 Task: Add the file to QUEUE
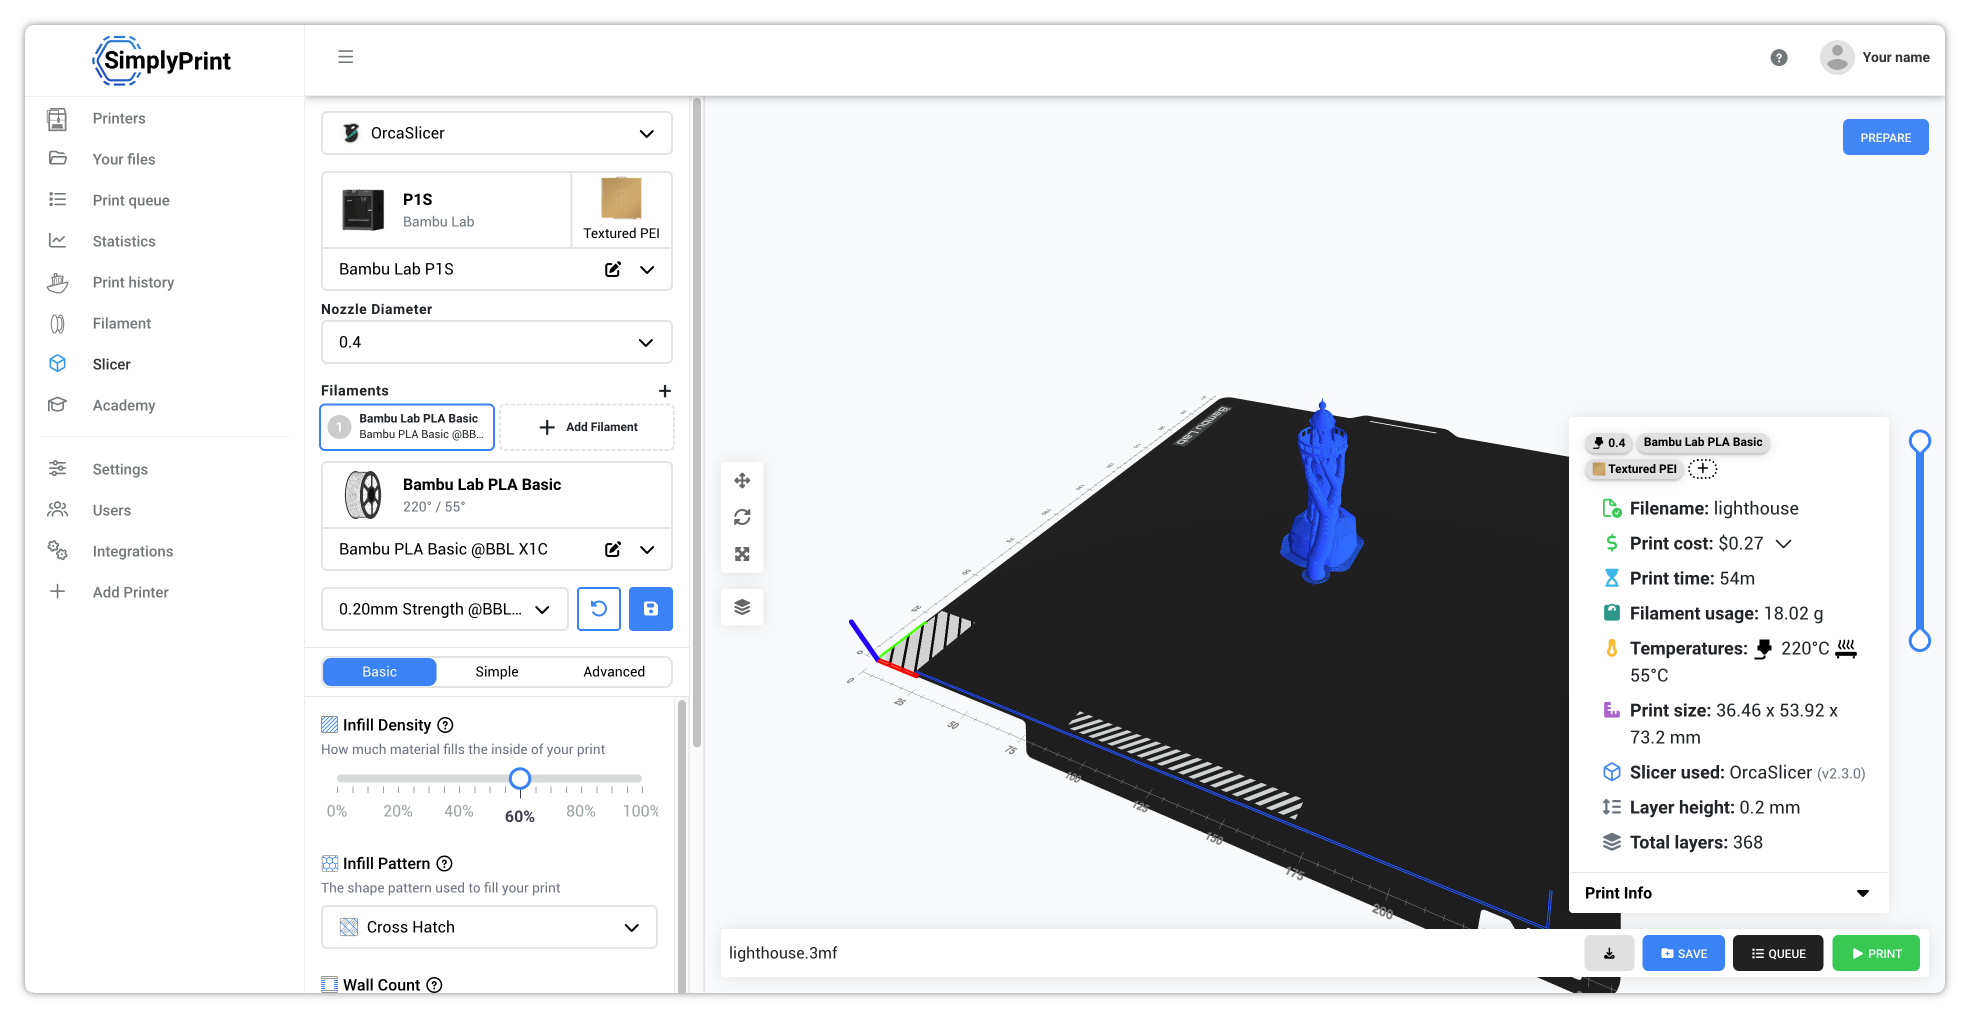[x=1777, y=953]
